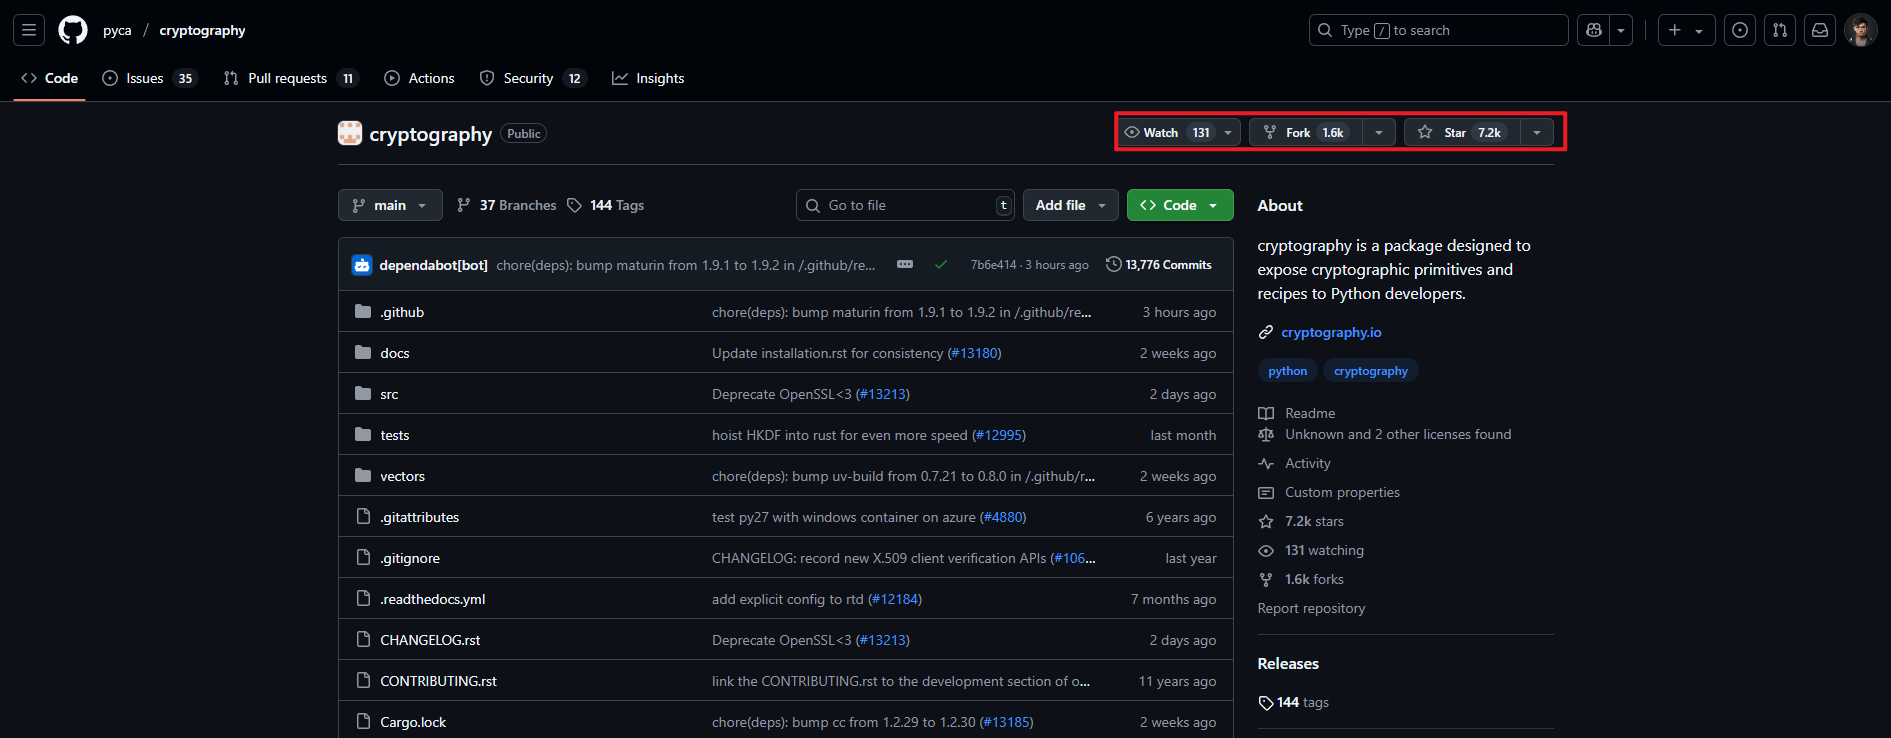This screenshot has height=738, width=1891.
Task: Switch to the Security tab
Action: click(x=533, y=78)
